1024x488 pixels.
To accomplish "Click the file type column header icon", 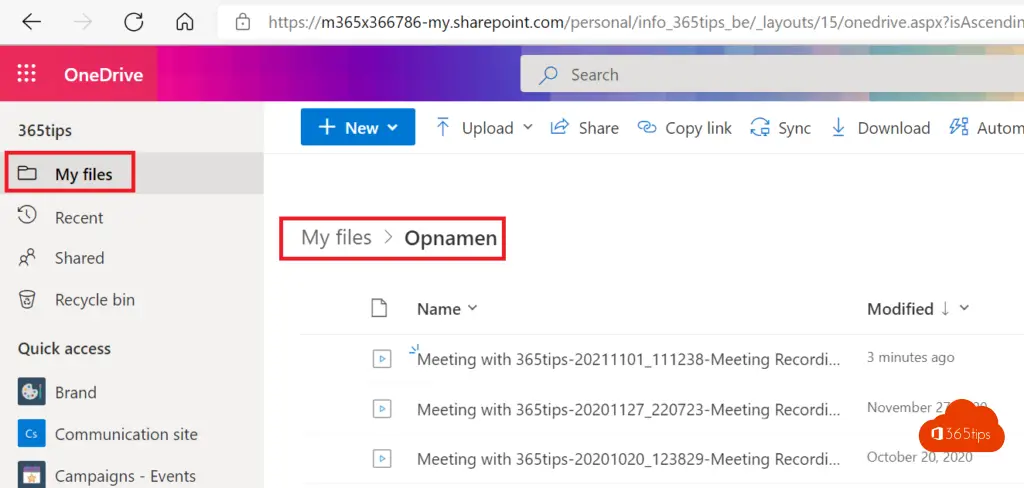I will [379, 308].
